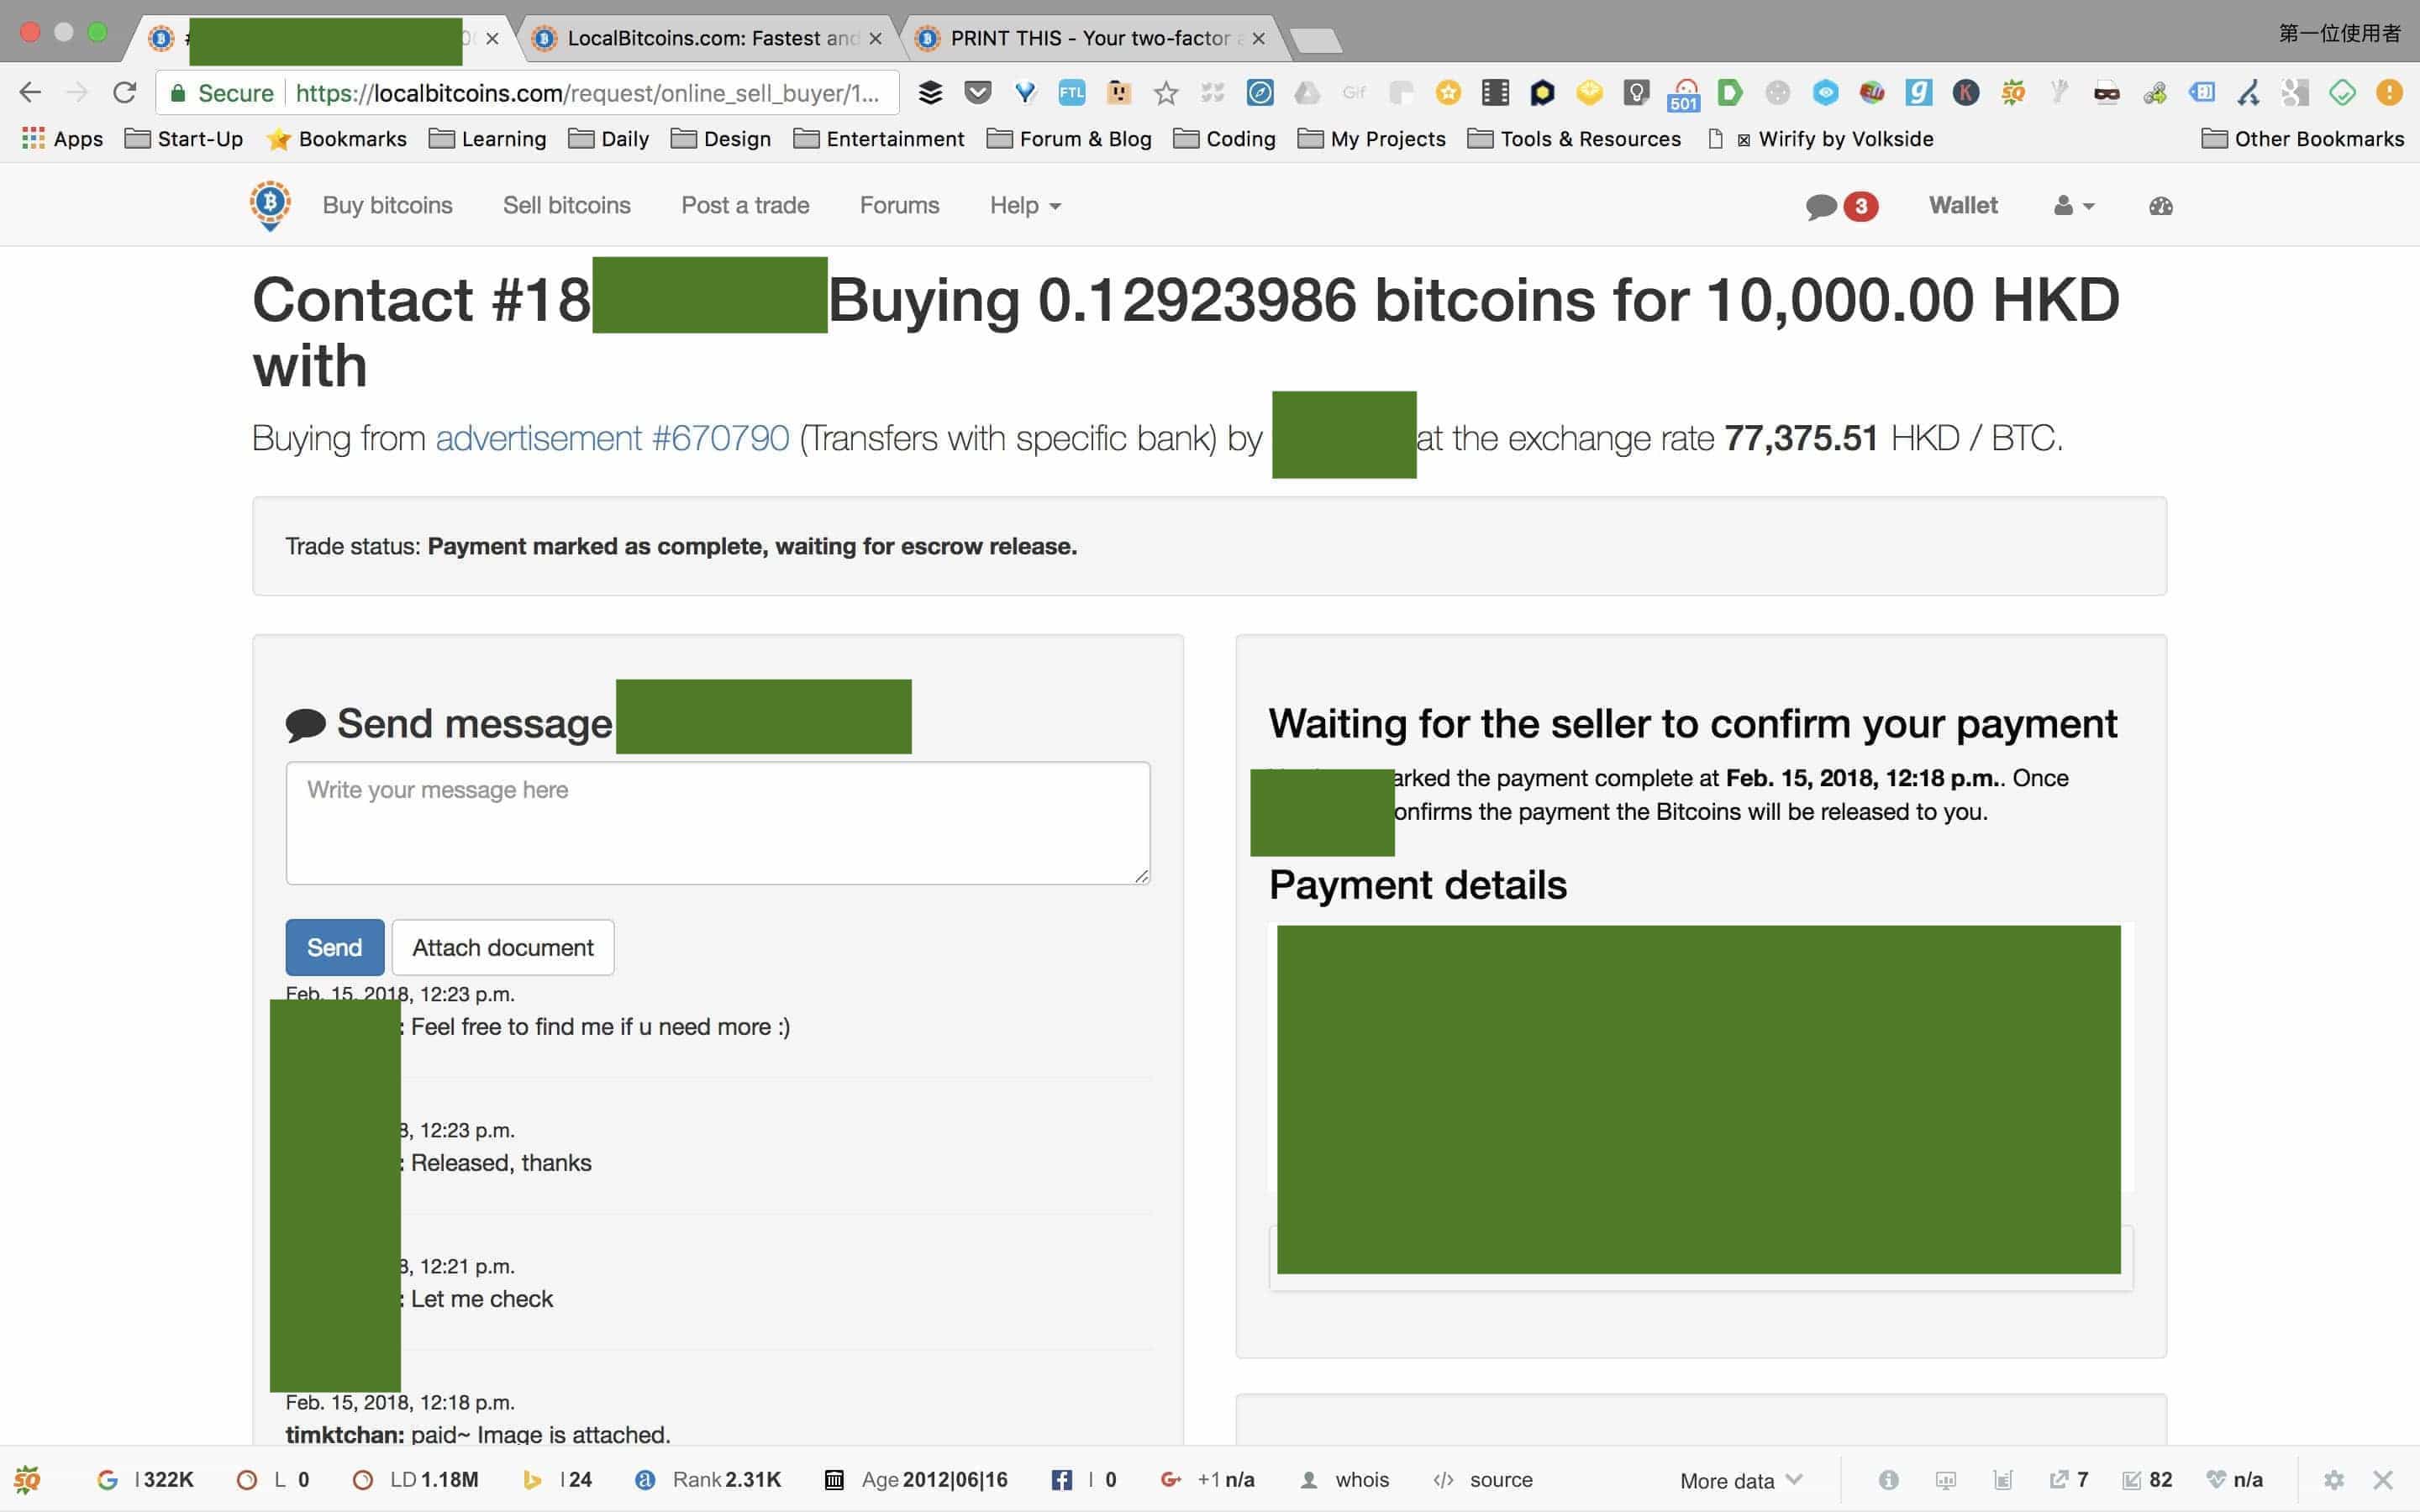Click the green checkmark diamond extension icon

pyautogui.click(x=2342, y=93)
